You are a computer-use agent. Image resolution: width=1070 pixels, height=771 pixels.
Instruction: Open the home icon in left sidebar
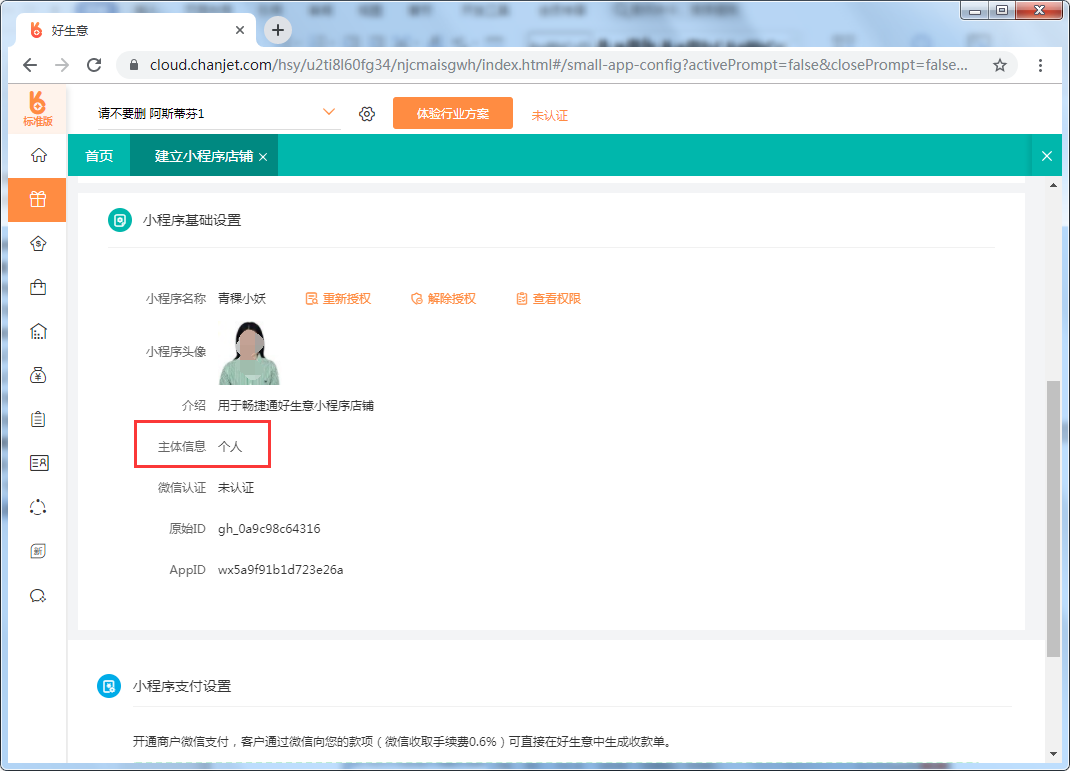(38, 156)
